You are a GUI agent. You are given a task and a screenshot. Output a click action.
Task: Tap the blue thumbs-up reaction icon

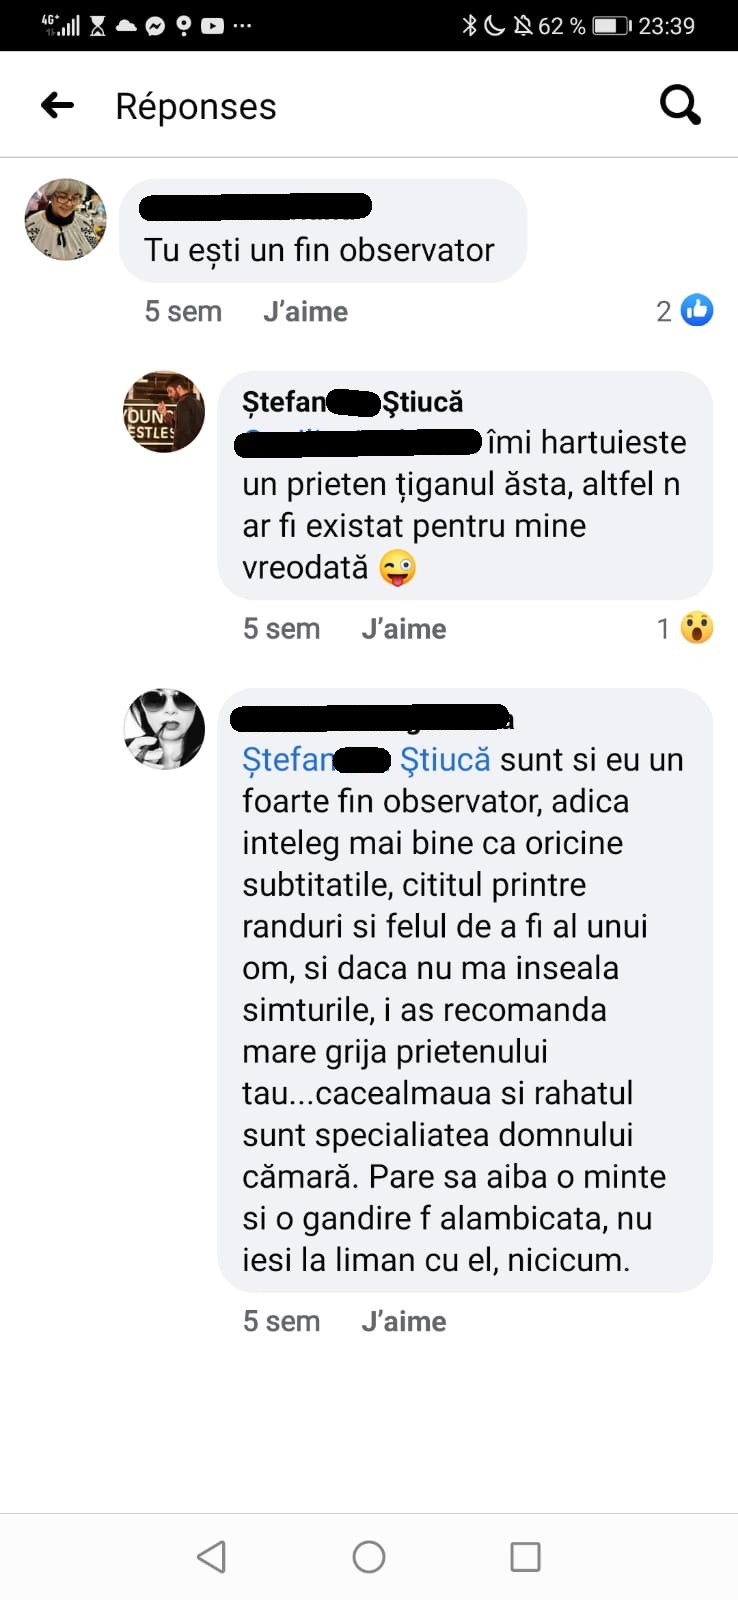point(697,310)
